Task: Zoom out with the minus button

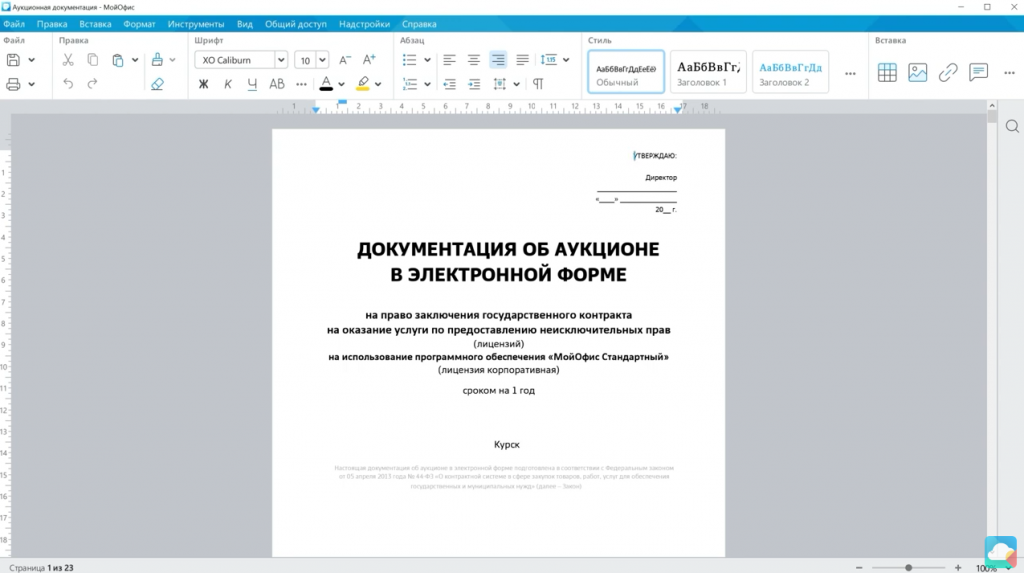Action: (859, 568)
